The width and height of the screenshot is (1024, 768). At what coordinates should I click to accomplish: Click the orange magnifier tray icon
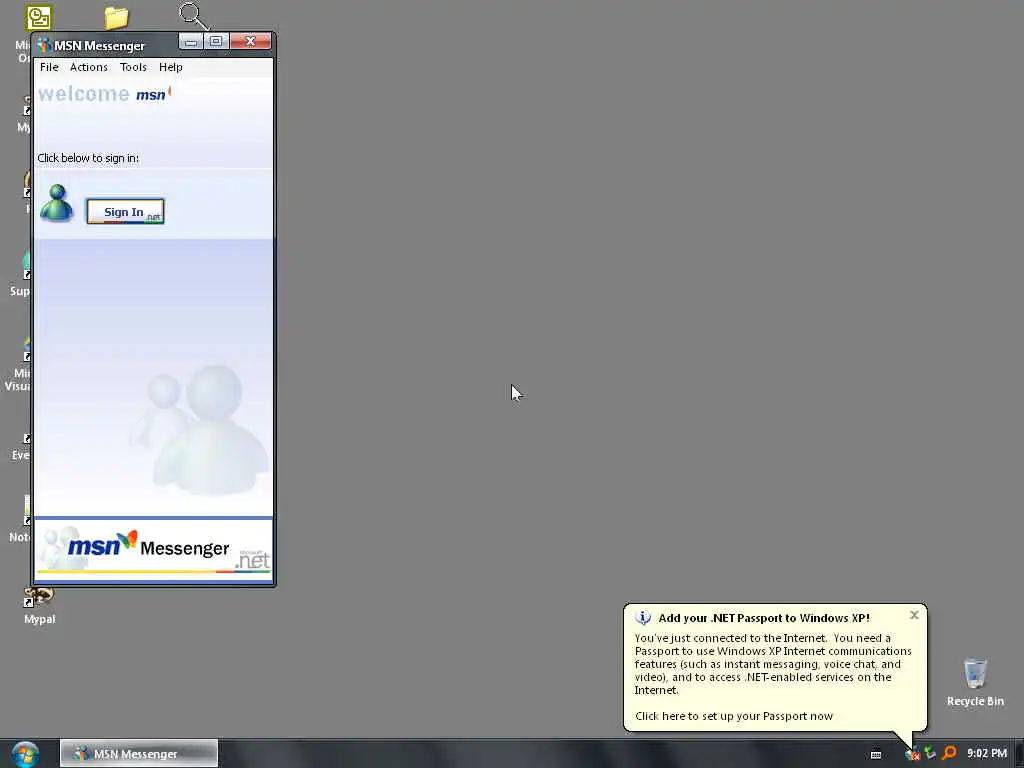949,753
